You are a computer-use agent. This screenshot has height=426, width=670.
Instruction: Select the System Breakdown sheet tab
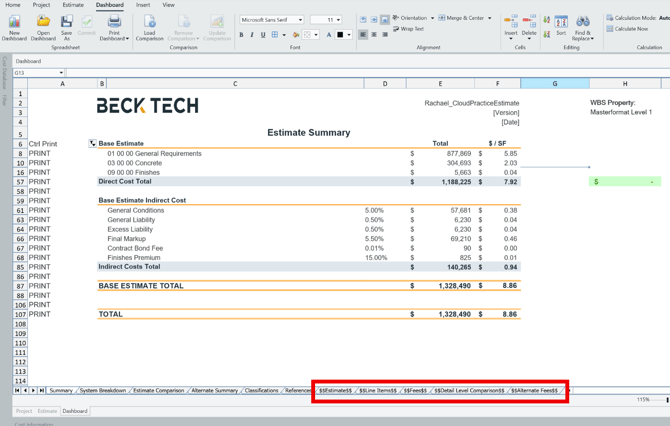pos(102,391)
